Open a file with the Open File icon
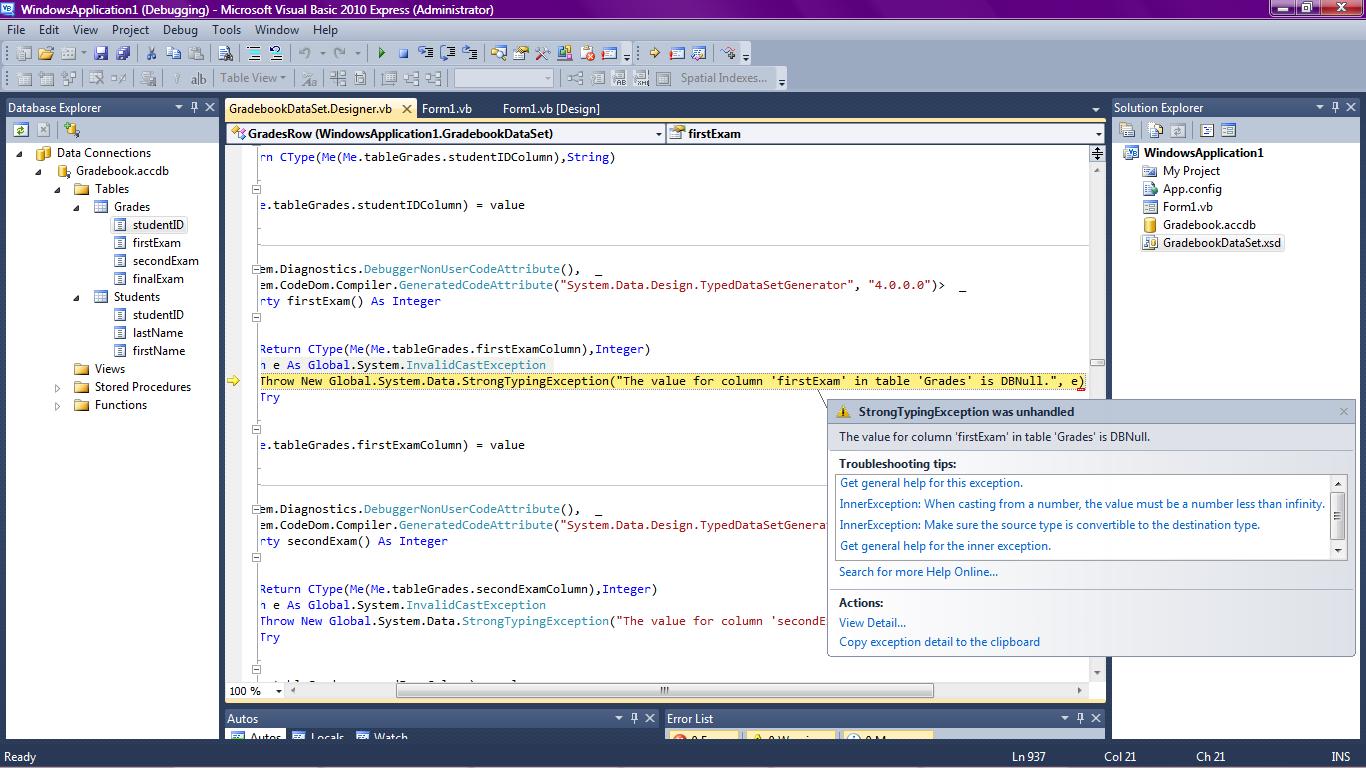The width and height of the screenshot is (1366, 768). tap(45, 53)
